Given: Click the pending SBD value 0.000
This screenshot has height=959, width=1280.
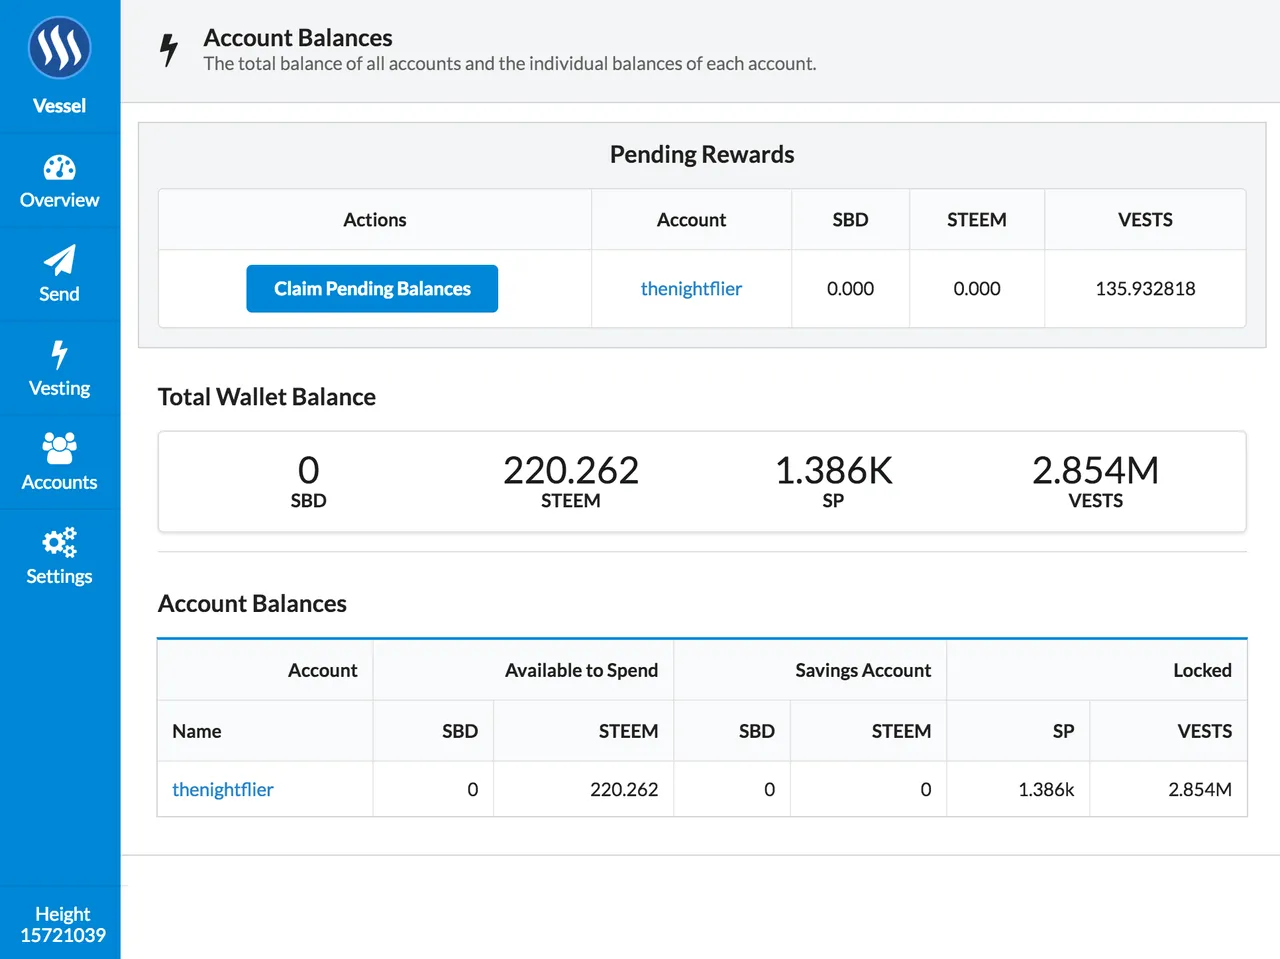Looking at the screenshot, I should [850, 288].
